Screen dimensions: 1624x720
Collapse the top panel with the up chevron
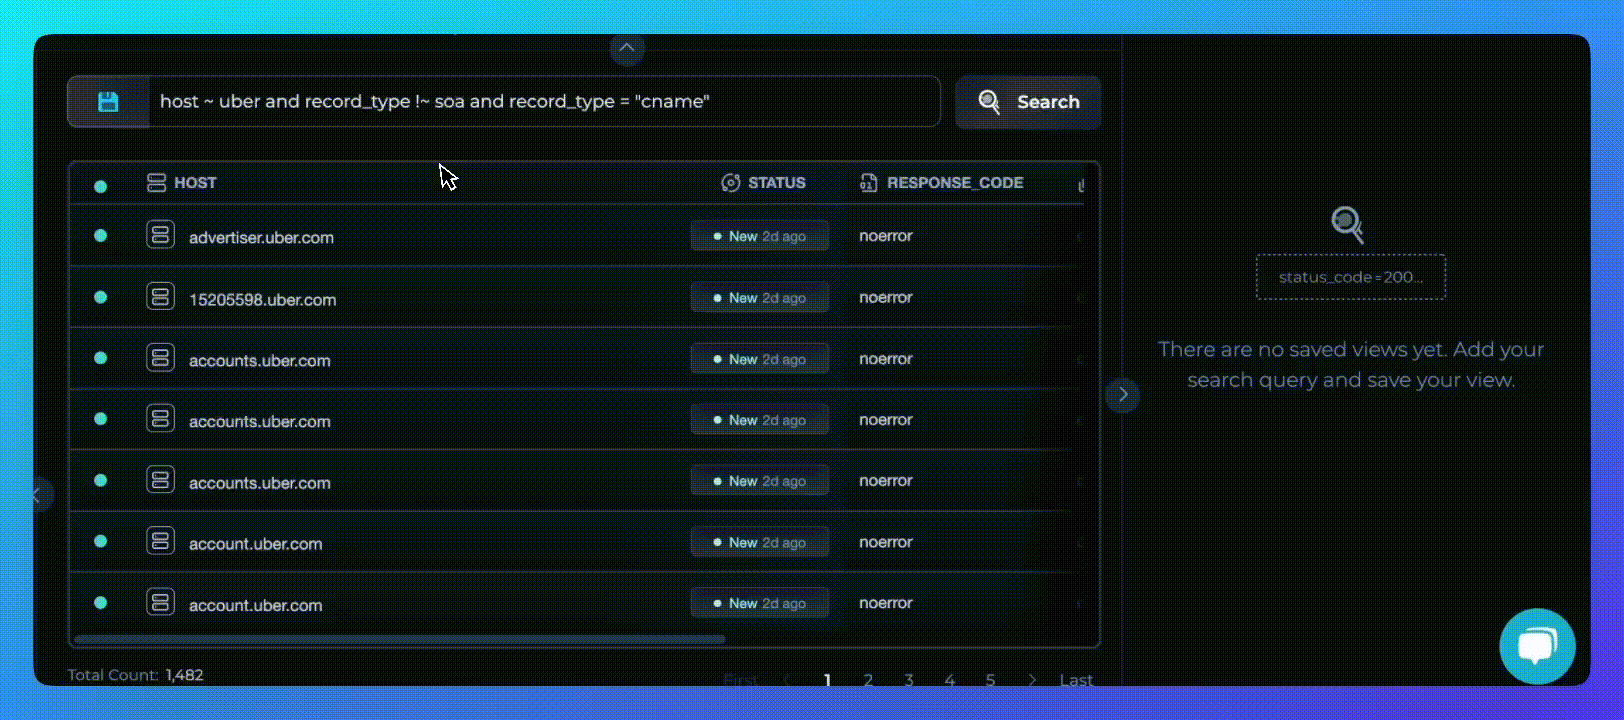pos(627,48)
